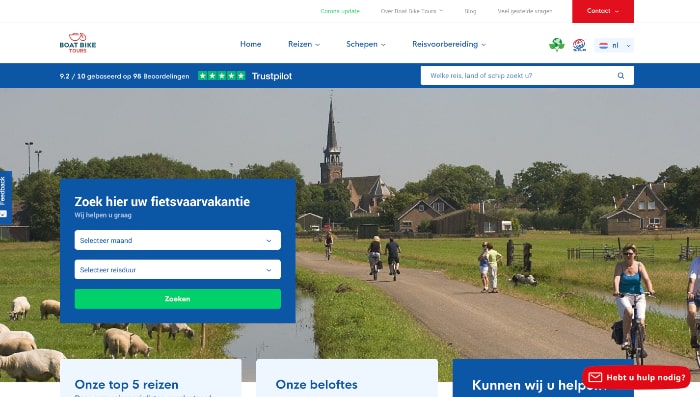Open Corona update link
Viewport: 700px width, 397px height.
tap(340, 11)
